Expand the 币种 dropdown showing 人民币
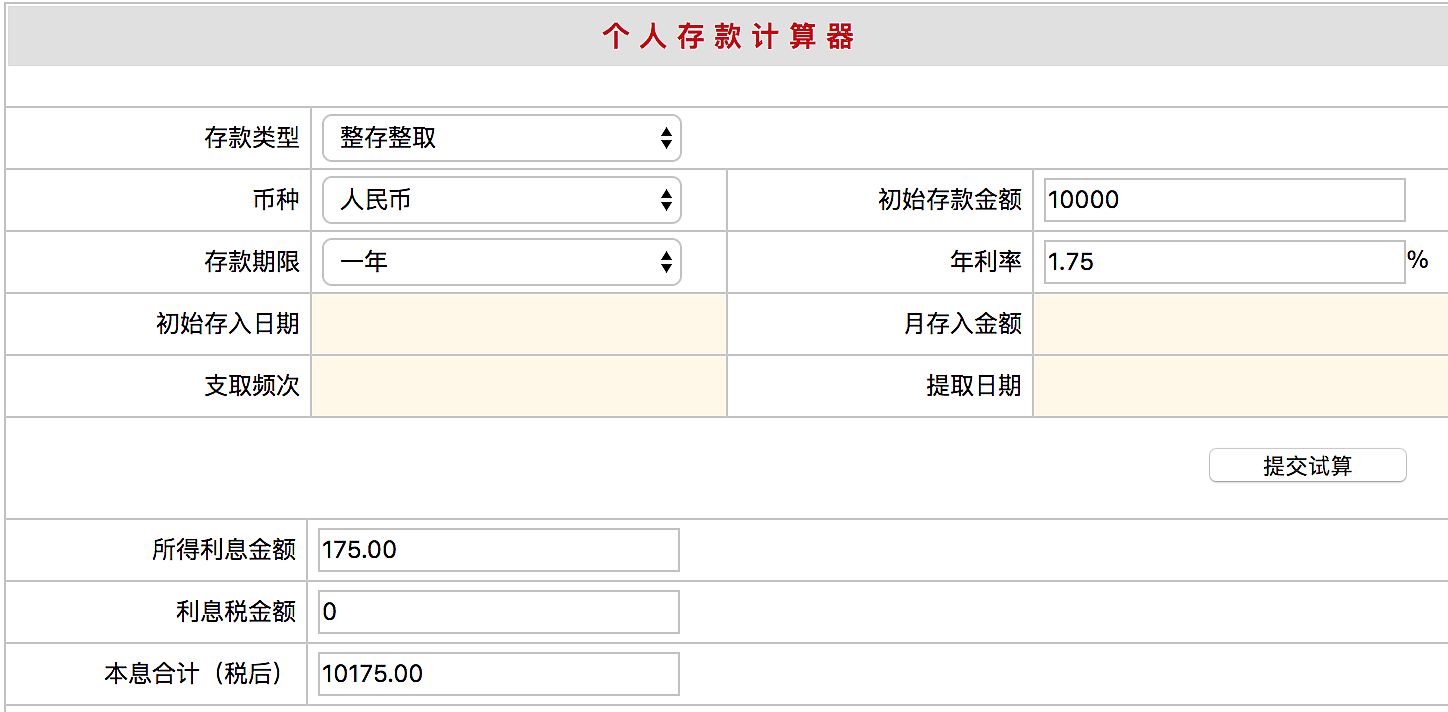 tap(501, 200)
